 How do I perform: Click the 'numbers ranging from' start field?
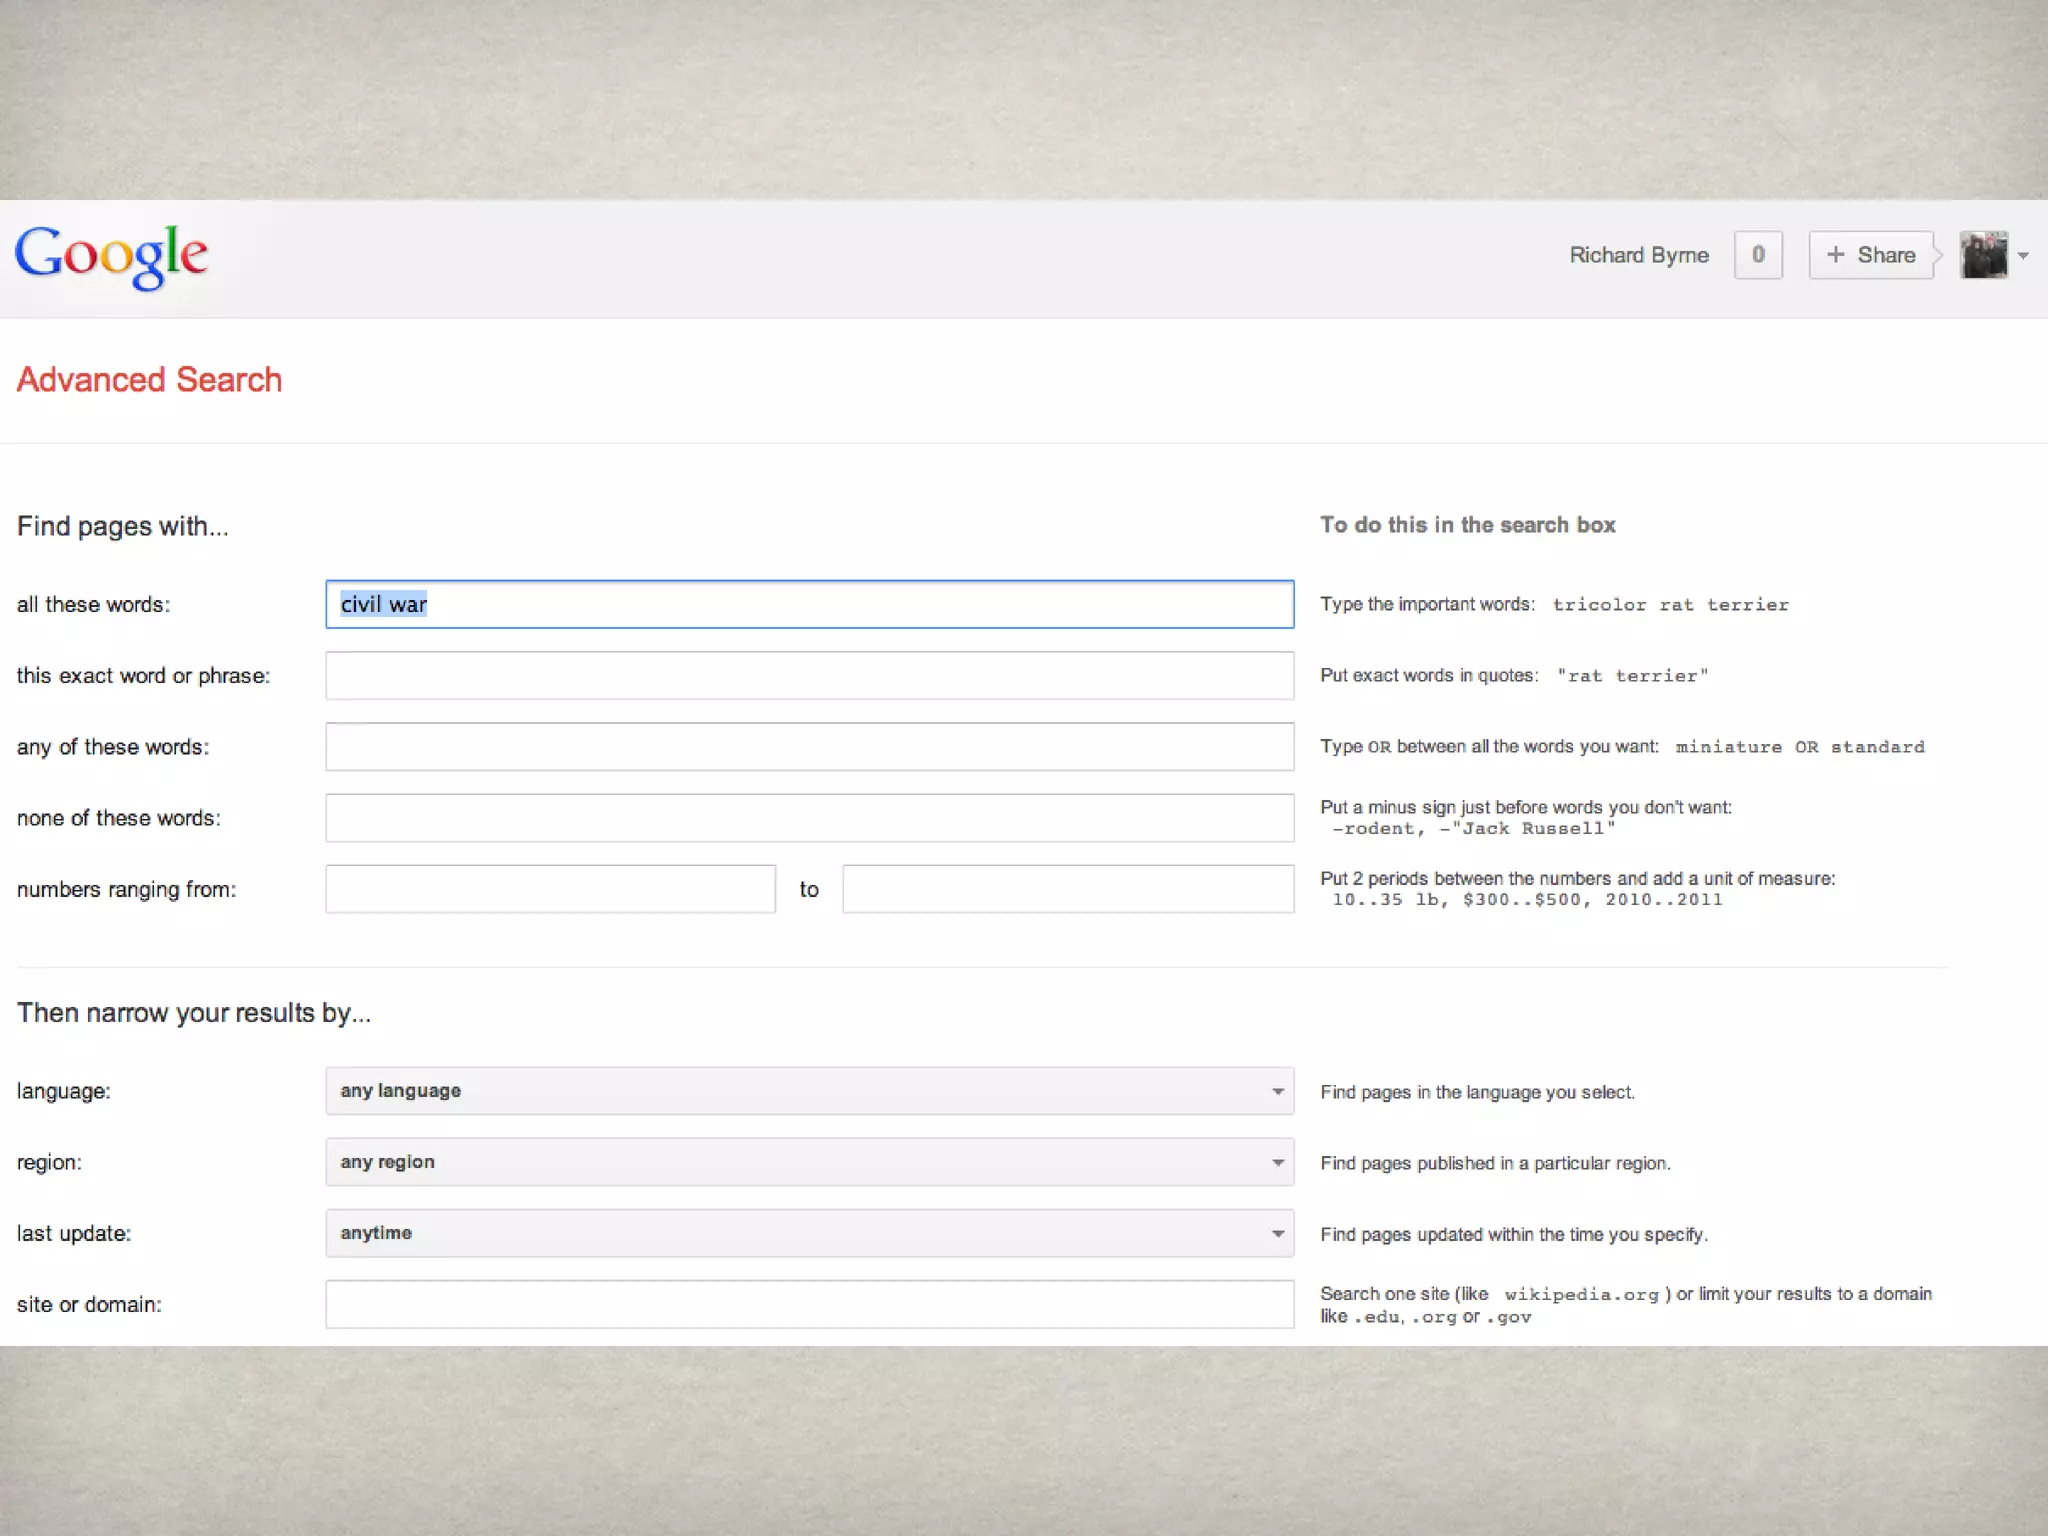[x=550, y=889]
